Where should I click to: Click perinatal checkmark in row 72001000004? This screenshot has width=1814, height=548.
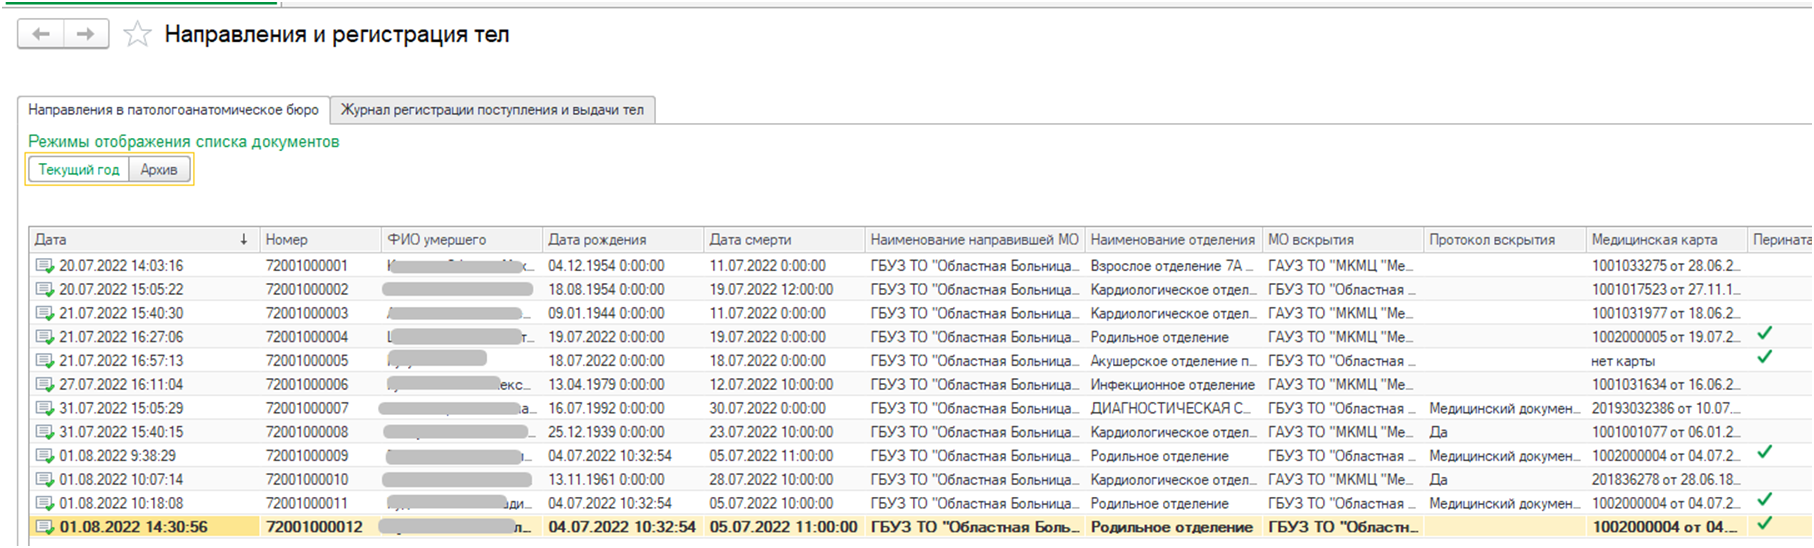pos(1764,333)
